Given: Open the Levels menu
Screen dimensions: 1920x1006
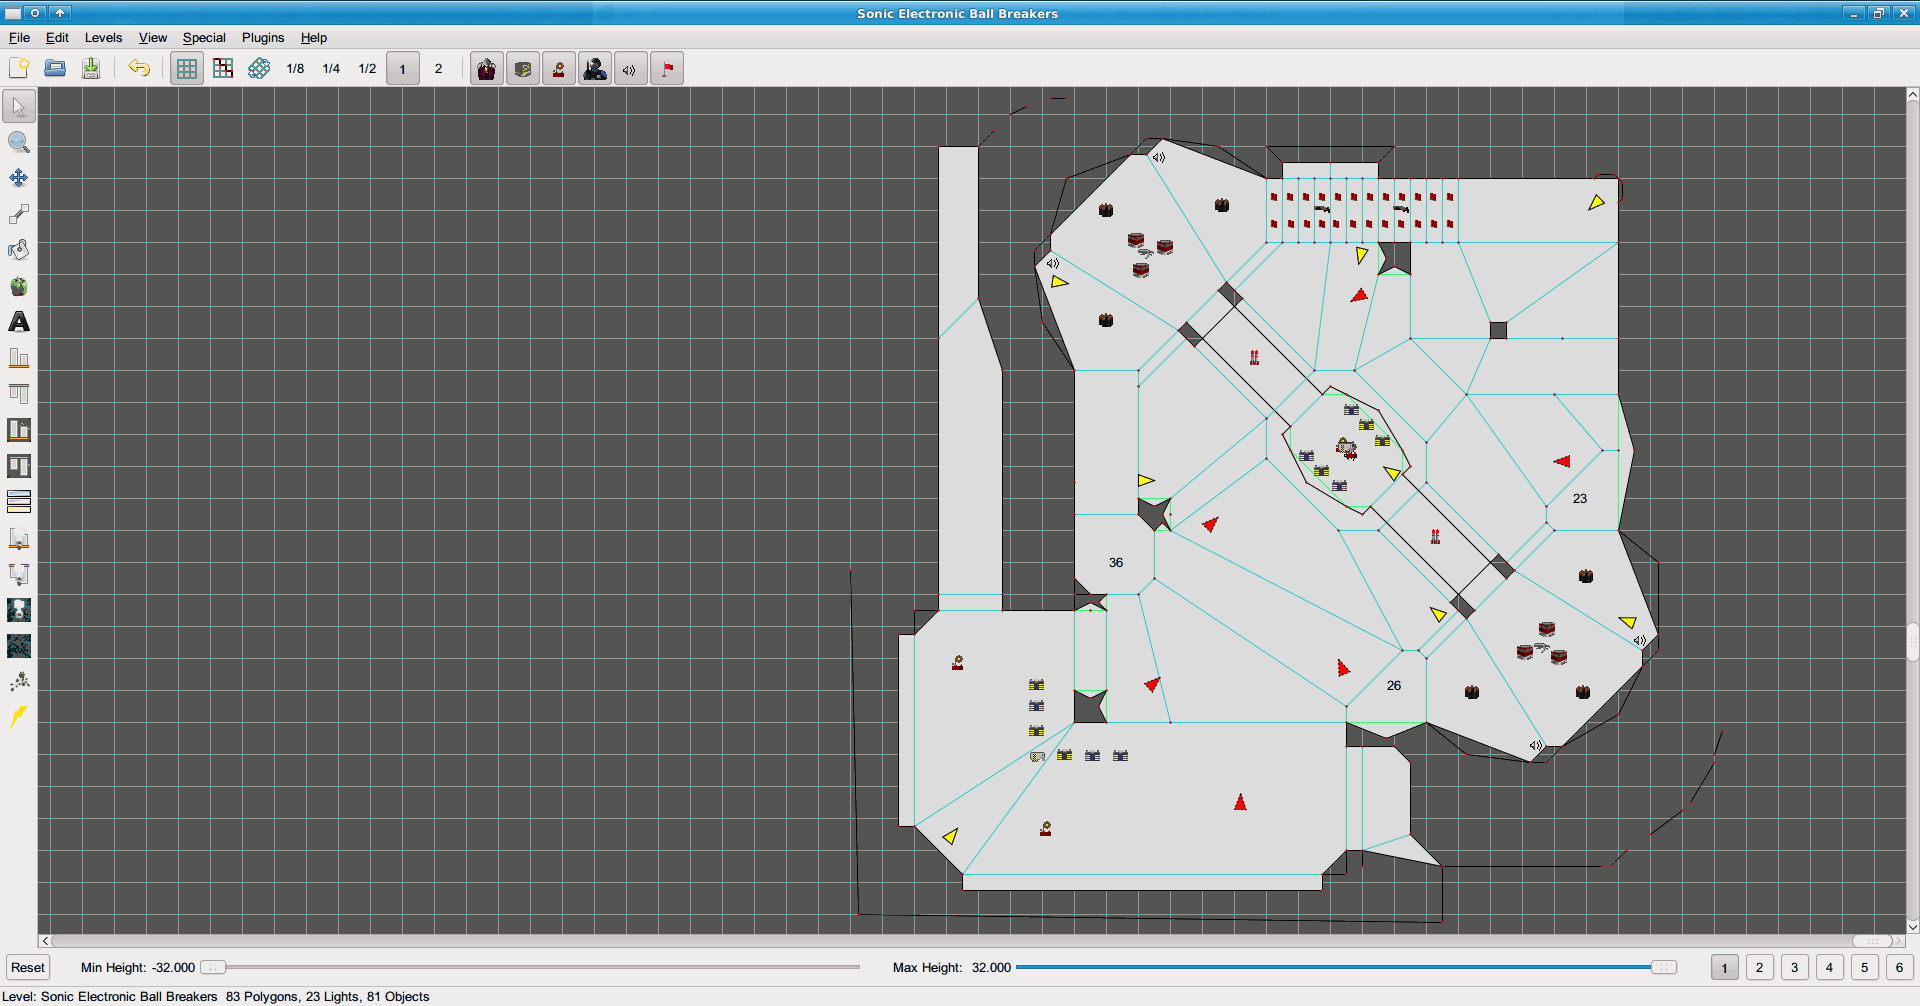Looking at the screenshot, I should click(103, 37).
